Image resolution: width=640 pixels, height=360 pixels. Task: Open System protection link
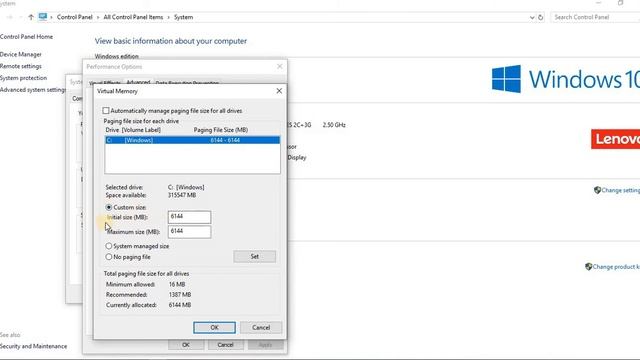point(23,78)
